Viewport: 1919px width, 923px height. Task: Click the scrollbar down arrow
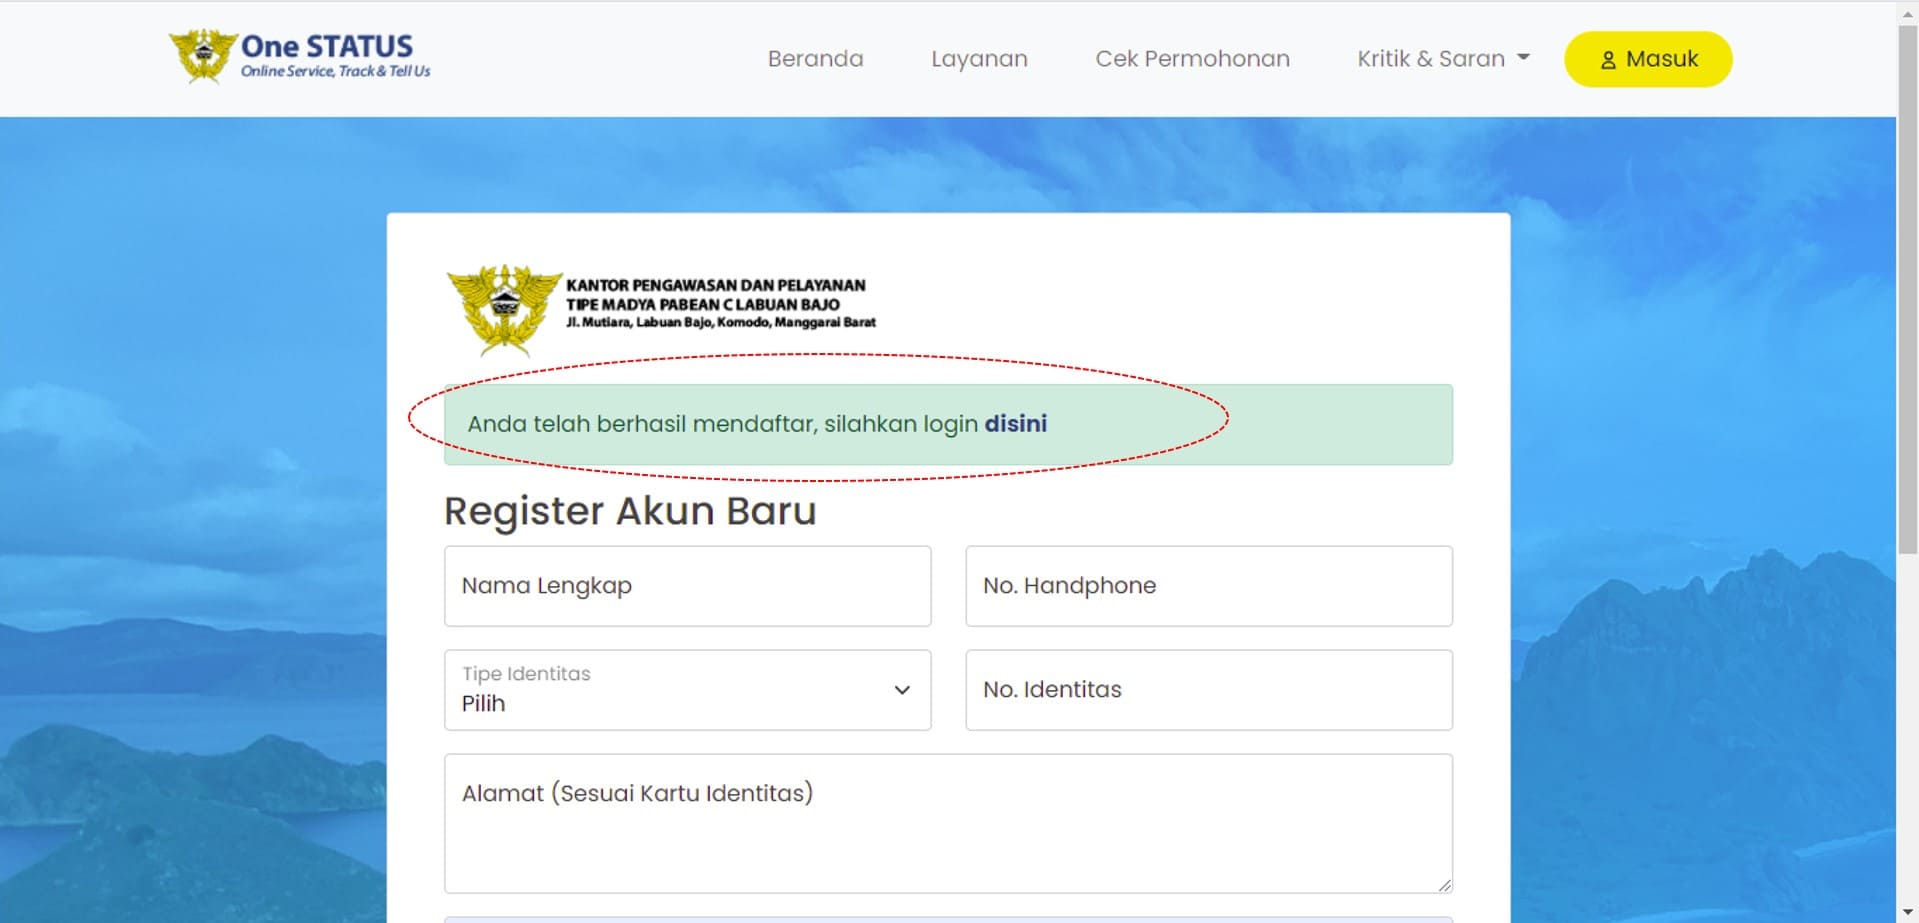coord(1907,913)
